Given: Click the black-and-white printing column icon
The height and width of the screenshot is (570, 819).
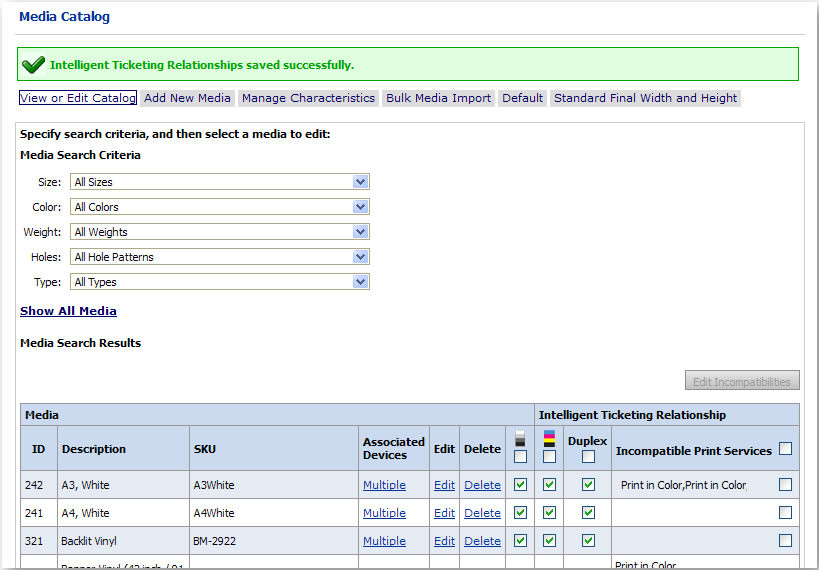Looking at the screenshot, I should (520, 439).
